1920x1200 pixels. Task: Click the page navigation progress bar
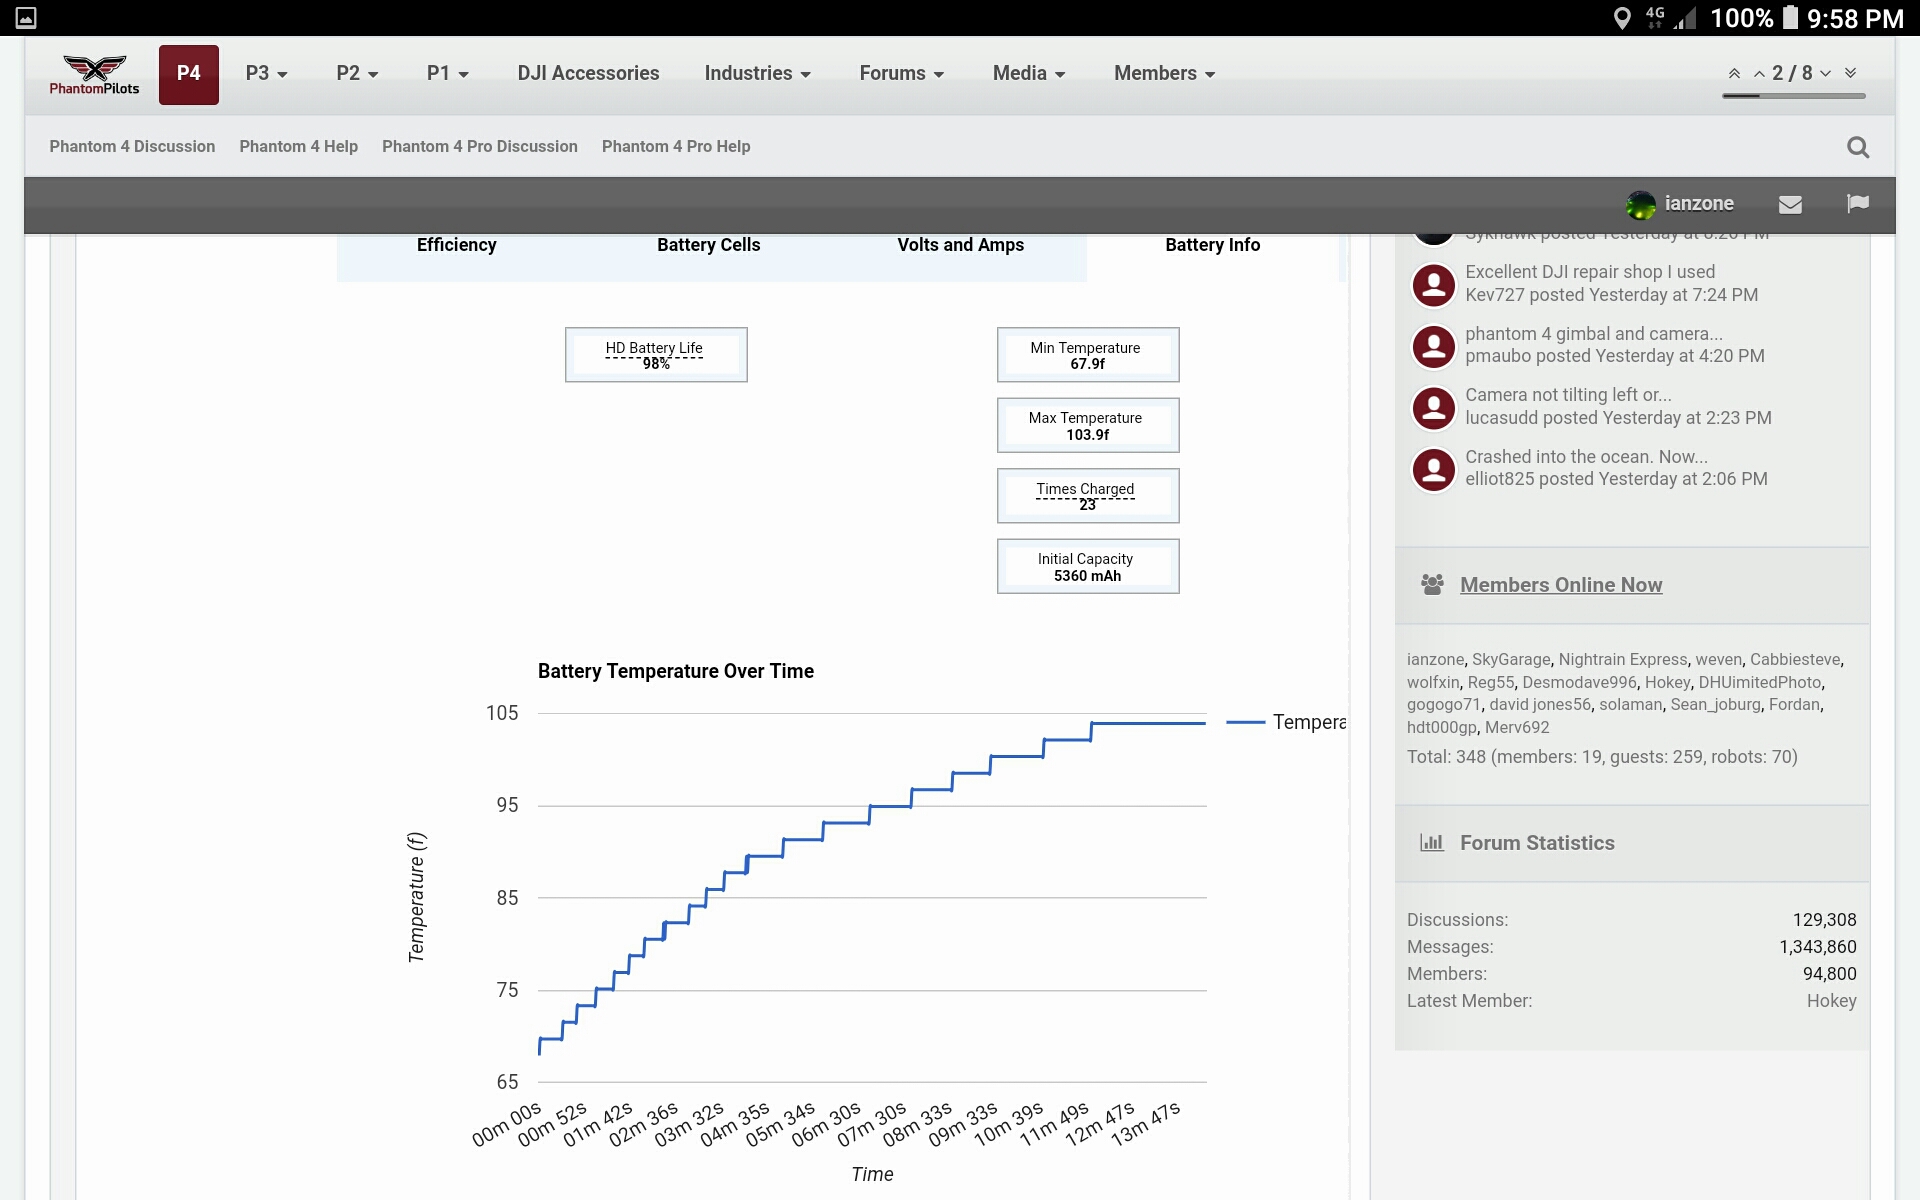pyautogui.click(x=1793, y=96)
